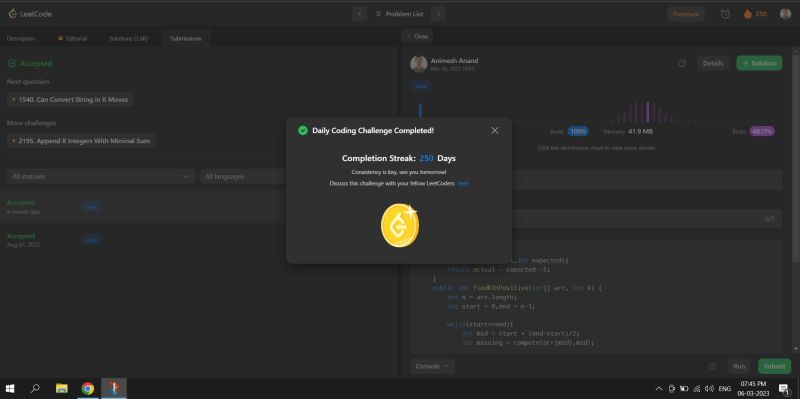800x399 pixels.
Task: Click the green Solution button
Action: 759,63
